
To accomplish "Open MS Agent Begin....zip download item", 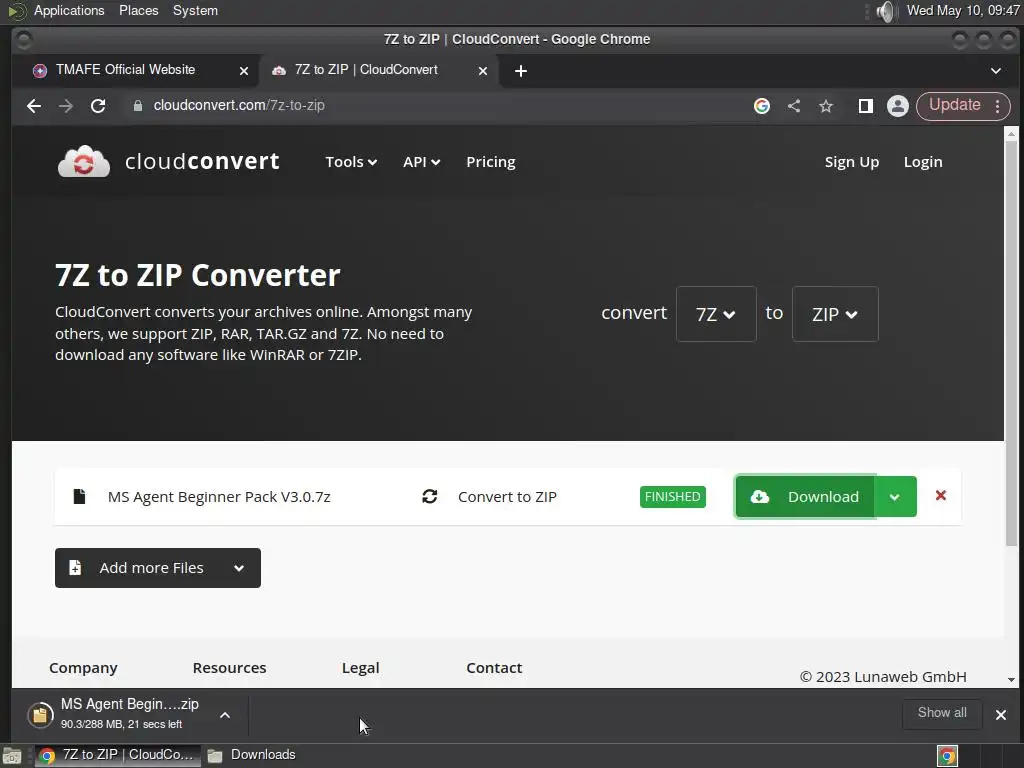I will click(x=129, y=713).
